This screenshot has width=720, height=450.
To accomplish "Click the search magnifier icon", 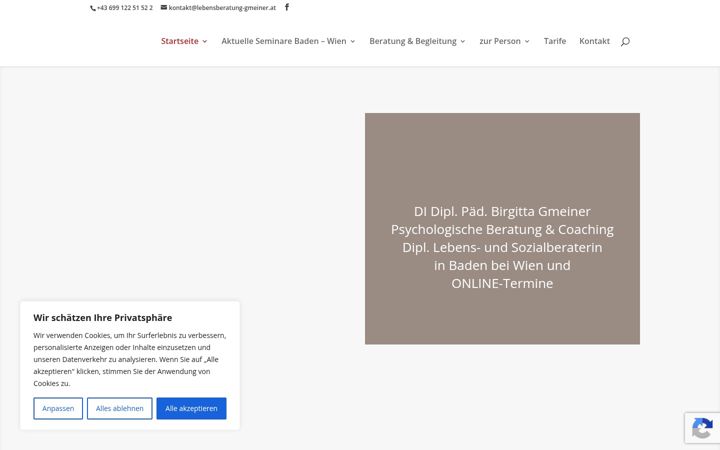I will pos(625,42).
